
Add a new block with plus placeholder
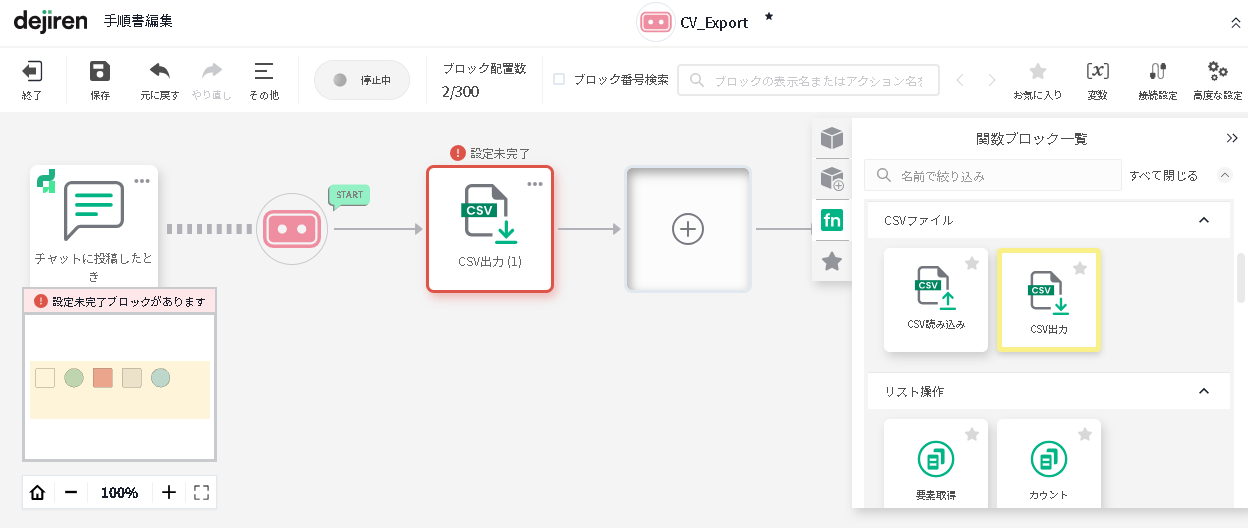[x=688, y=229]
